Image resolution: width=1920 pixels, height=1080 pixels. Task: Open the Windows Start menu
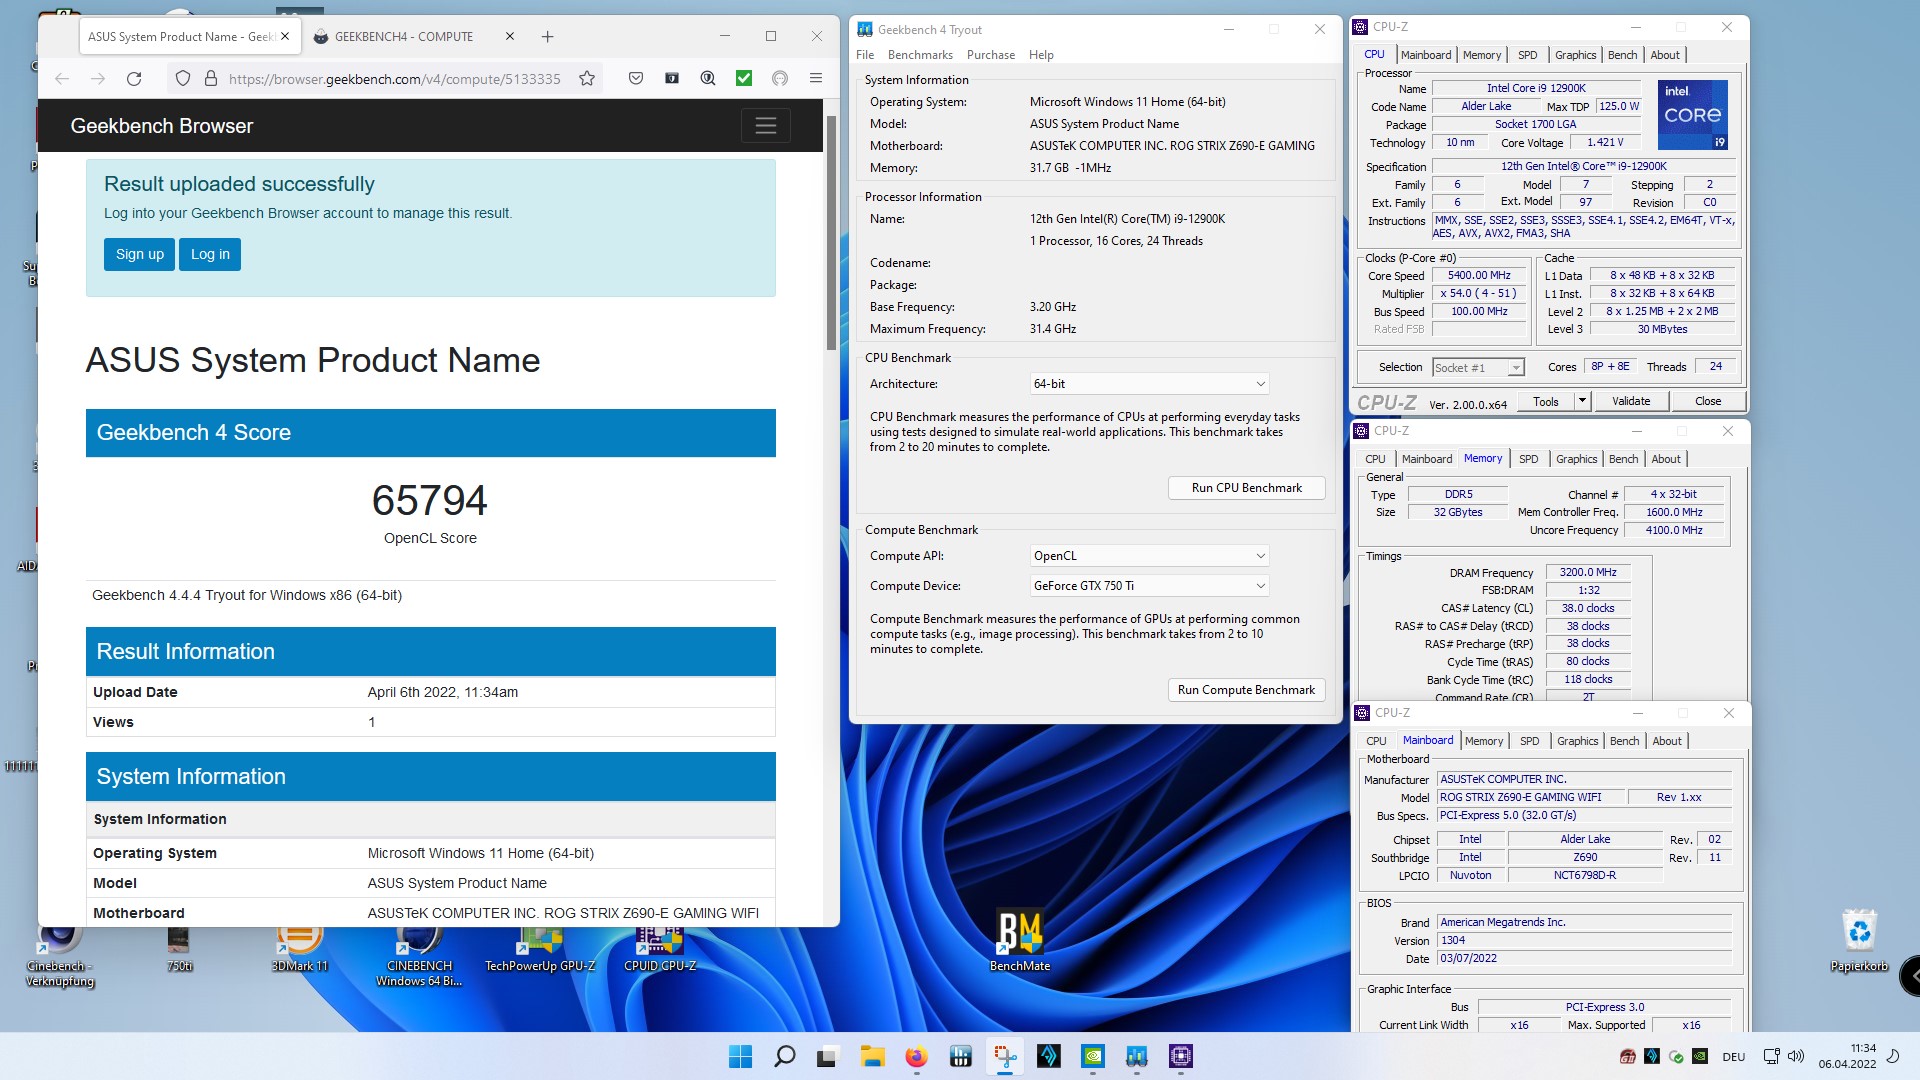pos(740,1056)
